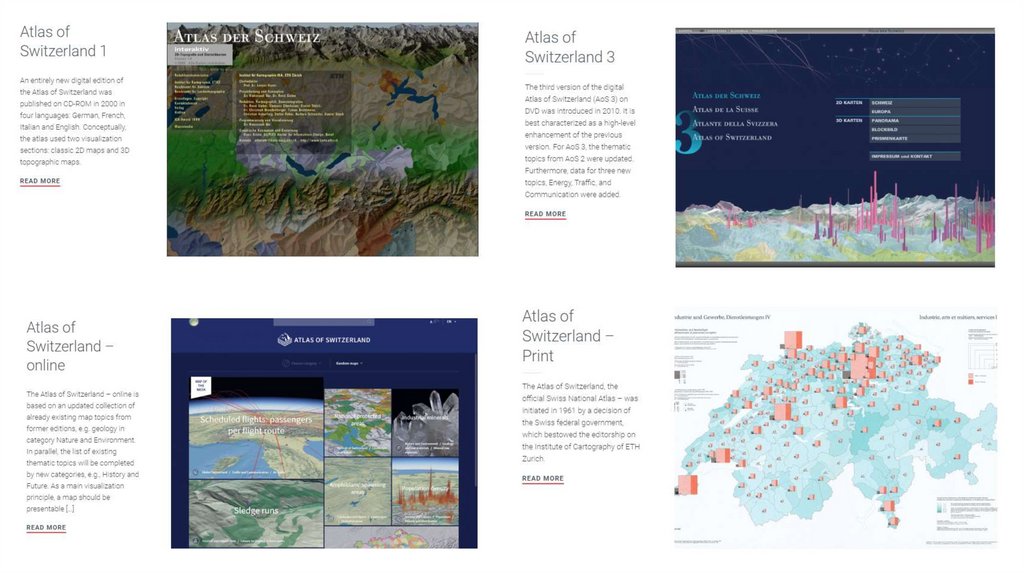The image size is (1024, 574).
Task: Click 'Read More' under Atlas of Switzerland – Print
Action: [542, 478]
